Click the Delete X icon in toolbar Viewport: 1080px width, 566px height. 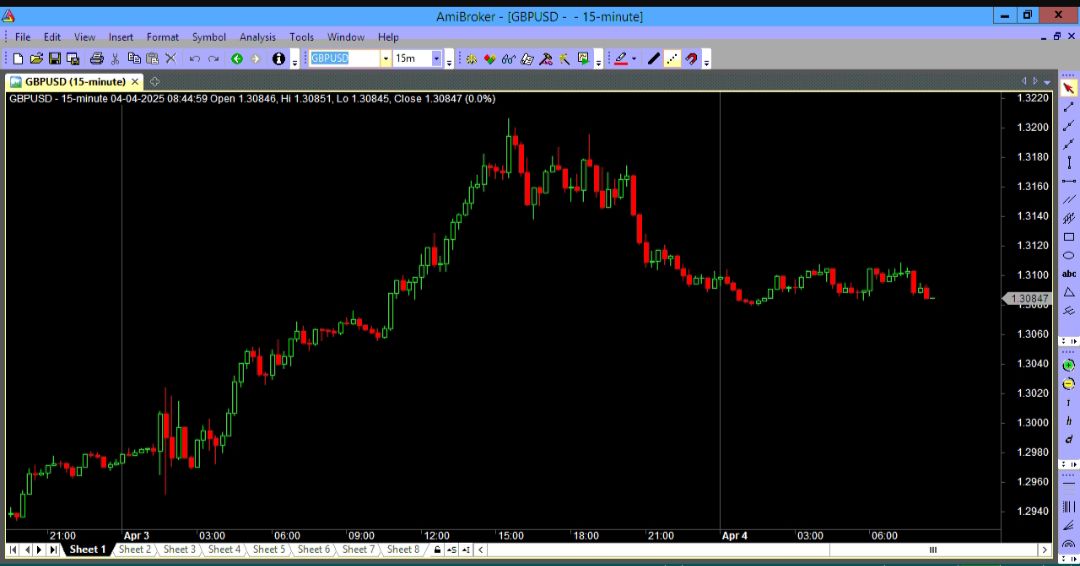click(171, 59)
